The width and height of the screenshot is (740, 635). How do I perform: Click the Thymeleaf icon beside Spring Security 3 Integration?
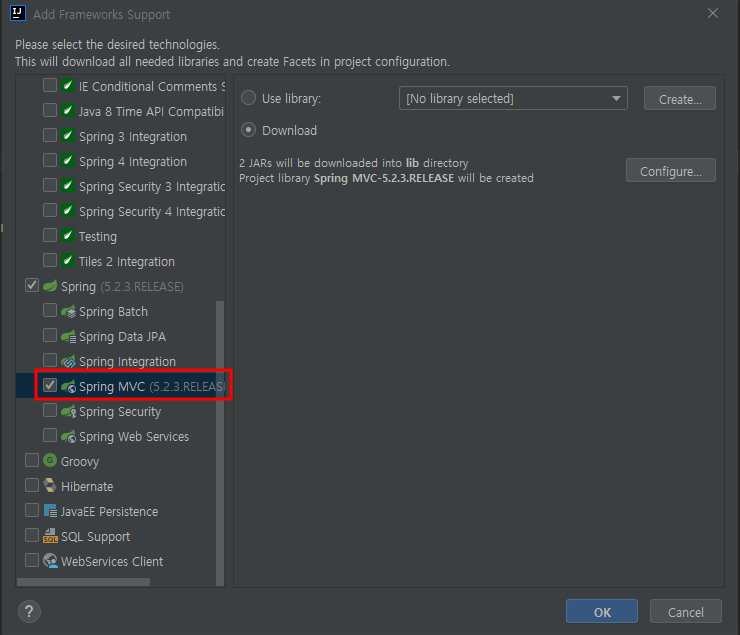pos(68,185)
